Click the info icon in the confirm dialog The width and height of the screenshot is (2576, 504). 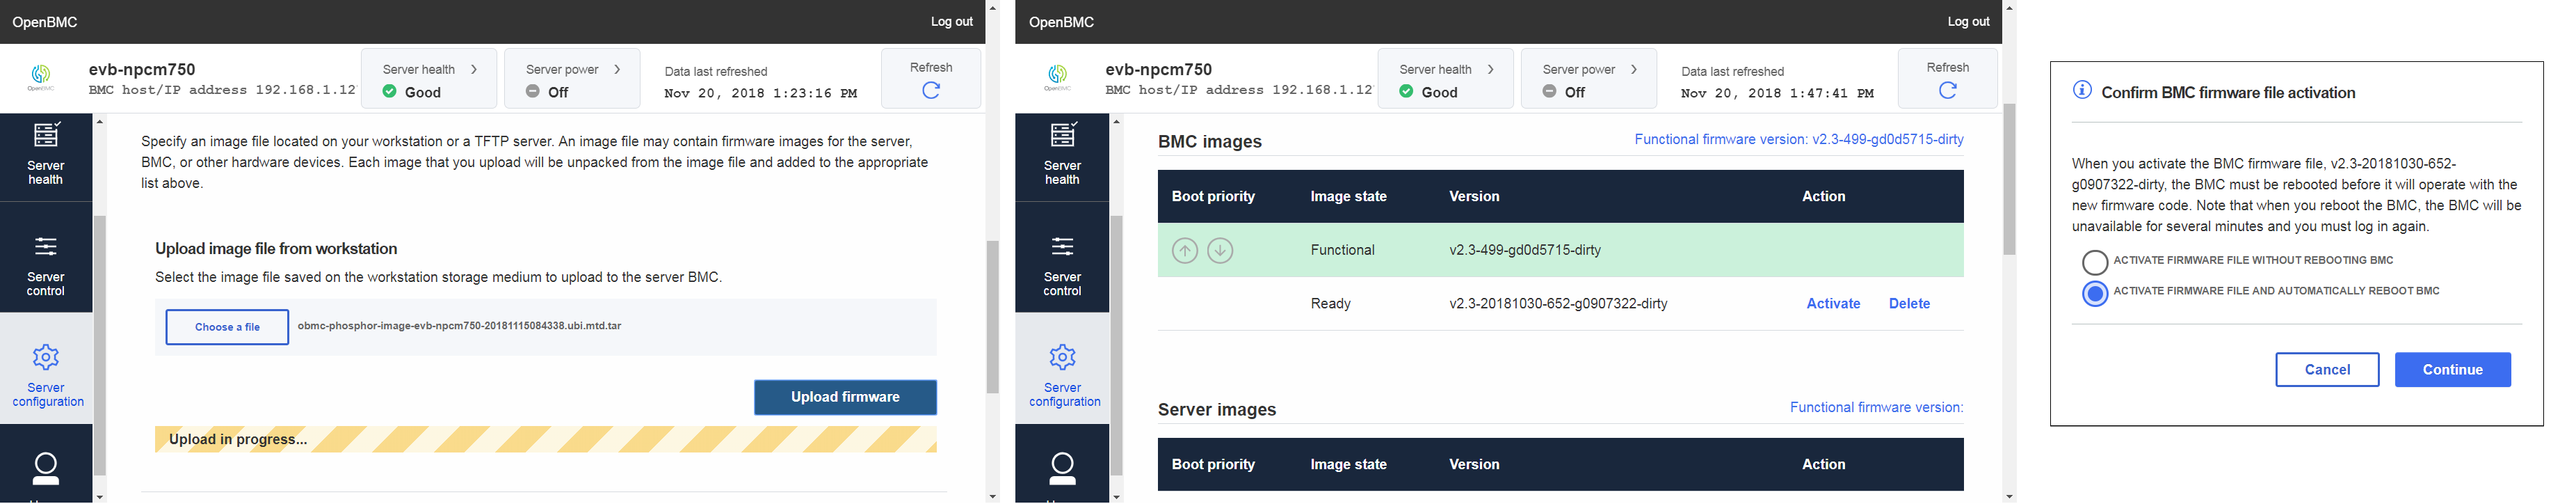tap(2082, 90)
